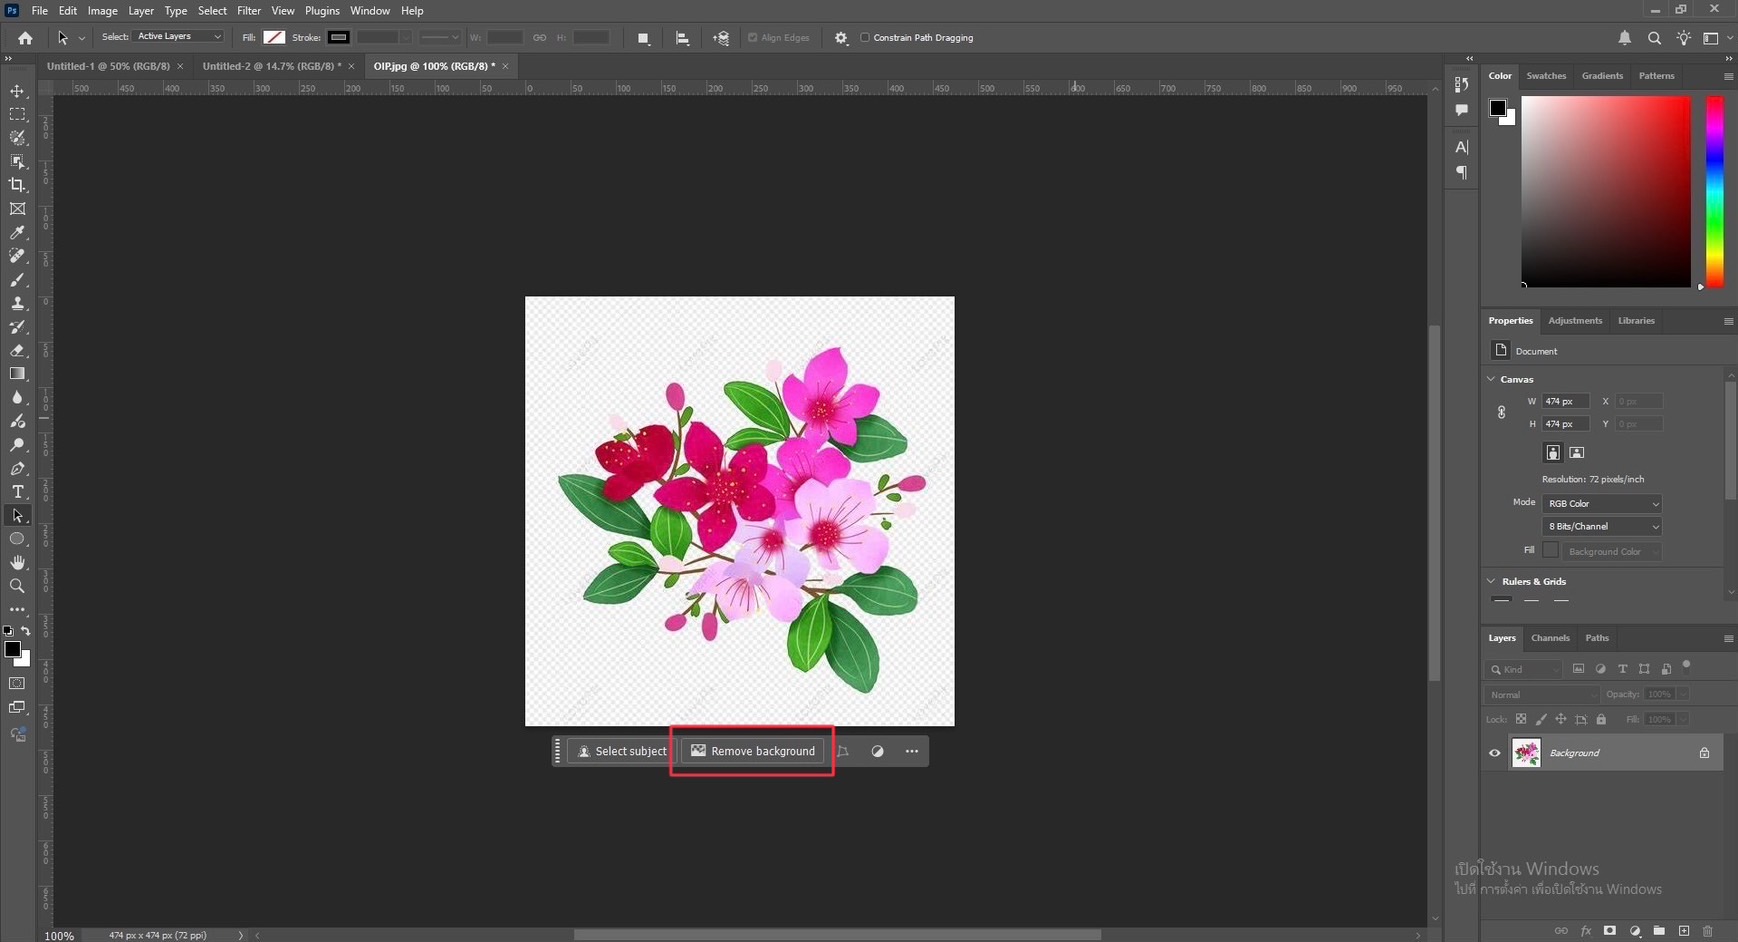
Task: Select the Crop tool
Action: coord(17,185)
